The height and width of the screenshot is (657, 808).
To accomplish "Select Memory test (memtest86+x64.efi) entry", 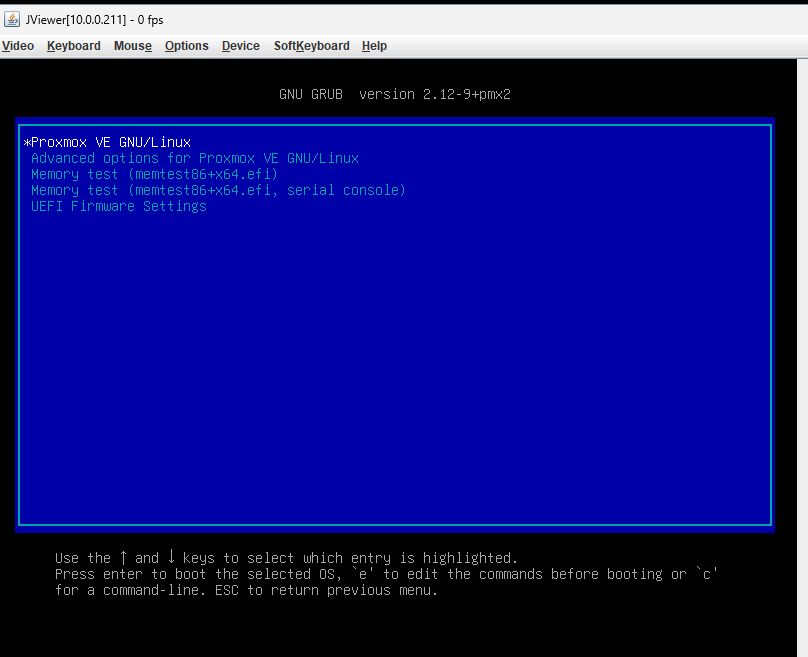I will click(x=155, y=174).
